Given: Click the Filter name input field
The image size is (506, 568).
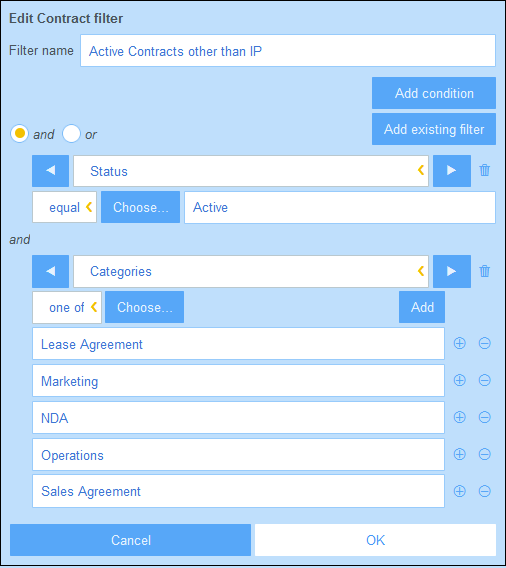Looking at the screenshot, I should click(x=288, y=51).
